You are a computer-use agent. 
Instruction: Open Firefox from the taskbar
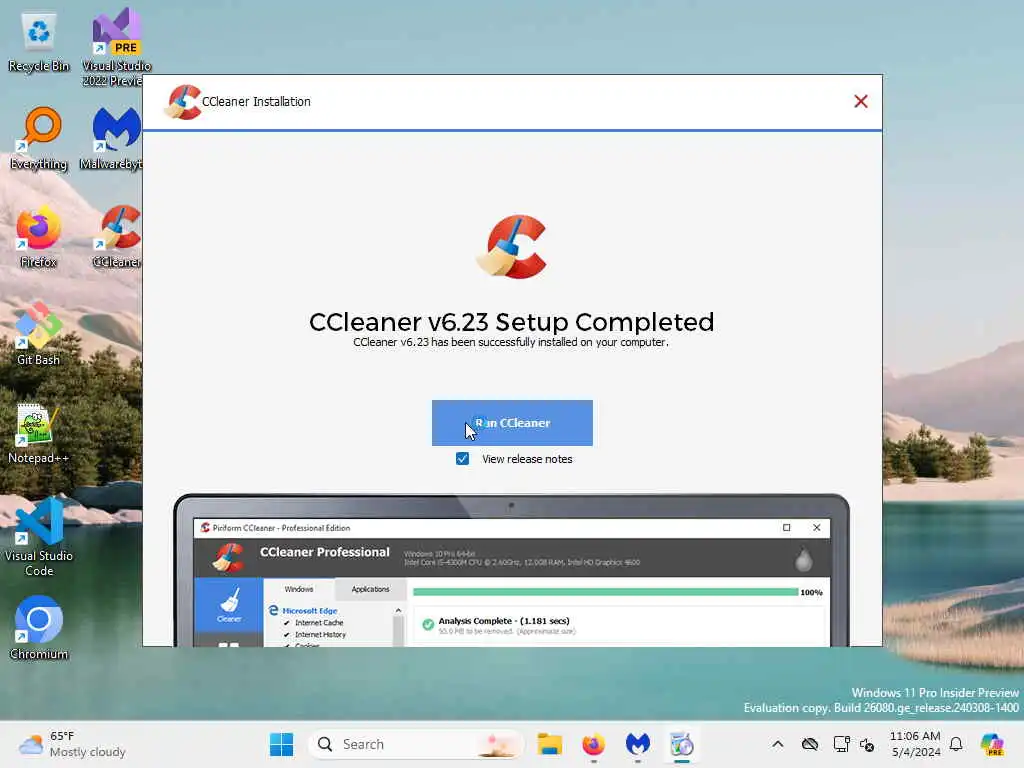pos(594,744)
